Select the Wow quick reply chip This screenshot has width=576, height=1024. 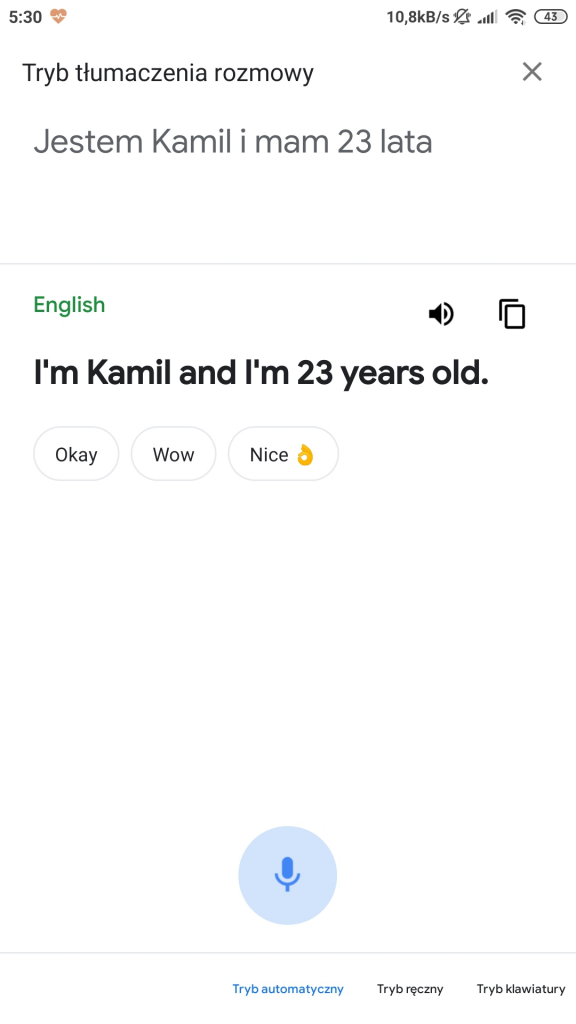[x=173, y=454]
